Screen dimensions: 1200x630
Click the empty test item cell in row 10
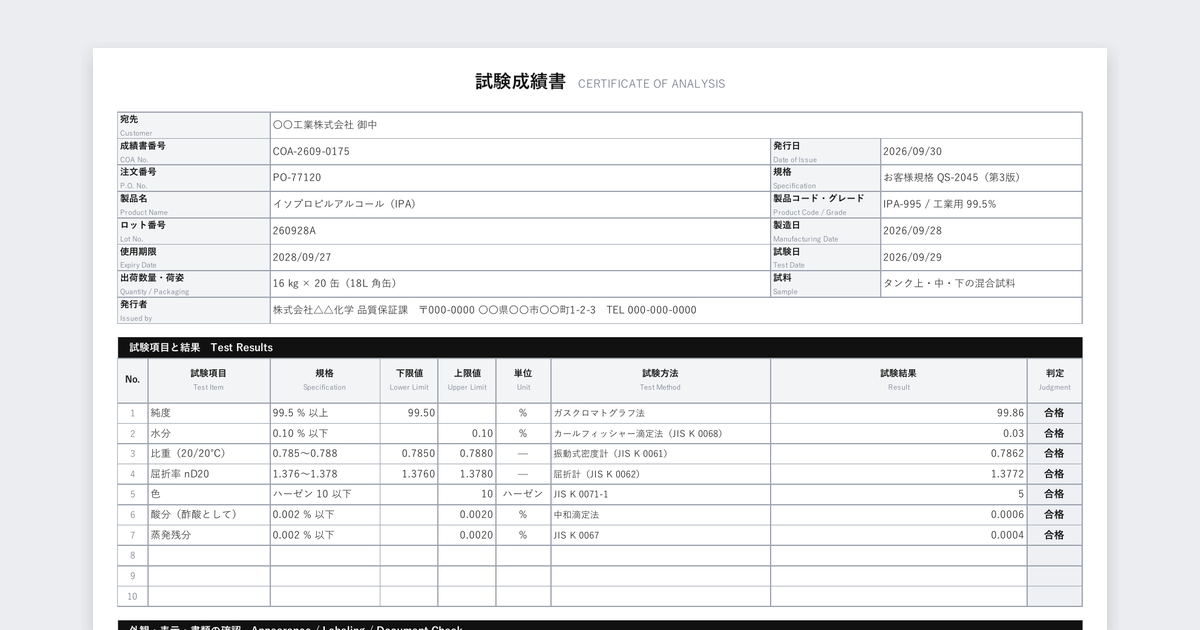[x=209, y=596]
